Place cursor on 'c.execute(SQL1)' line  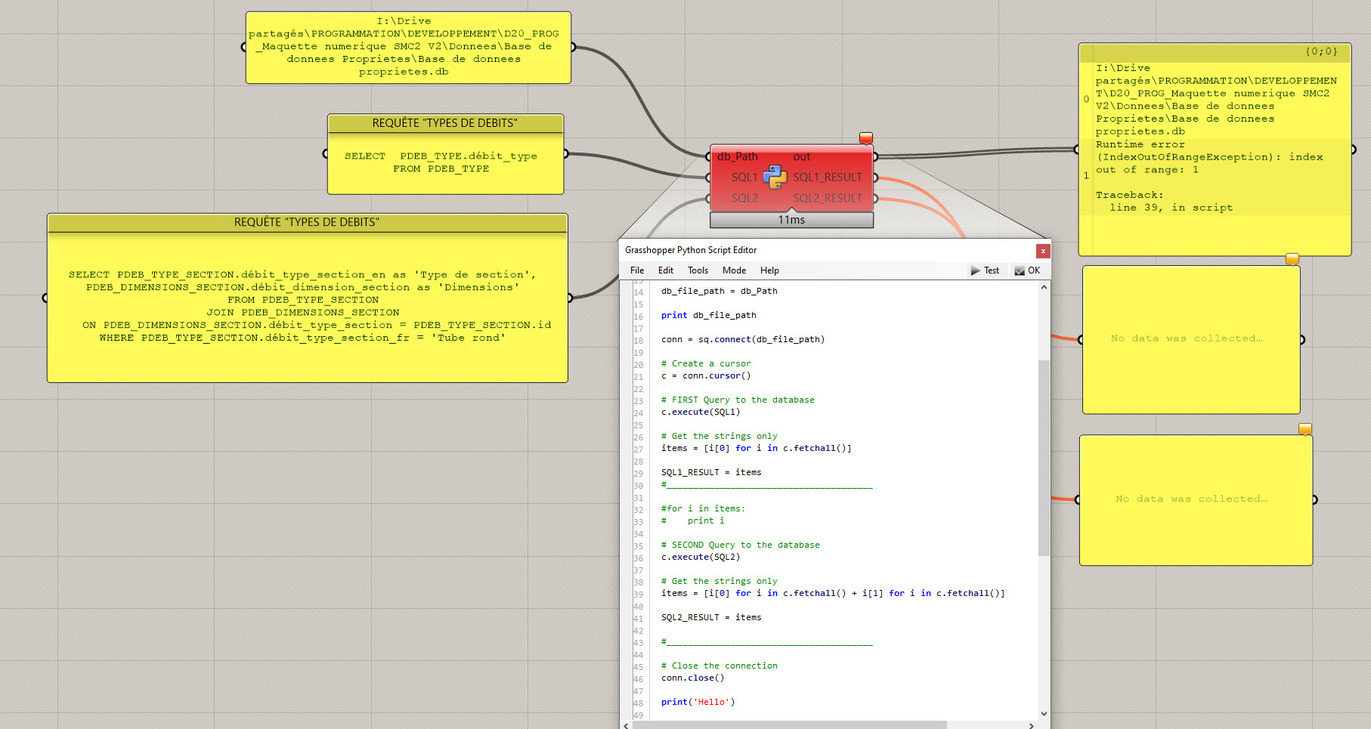(700, 412)
